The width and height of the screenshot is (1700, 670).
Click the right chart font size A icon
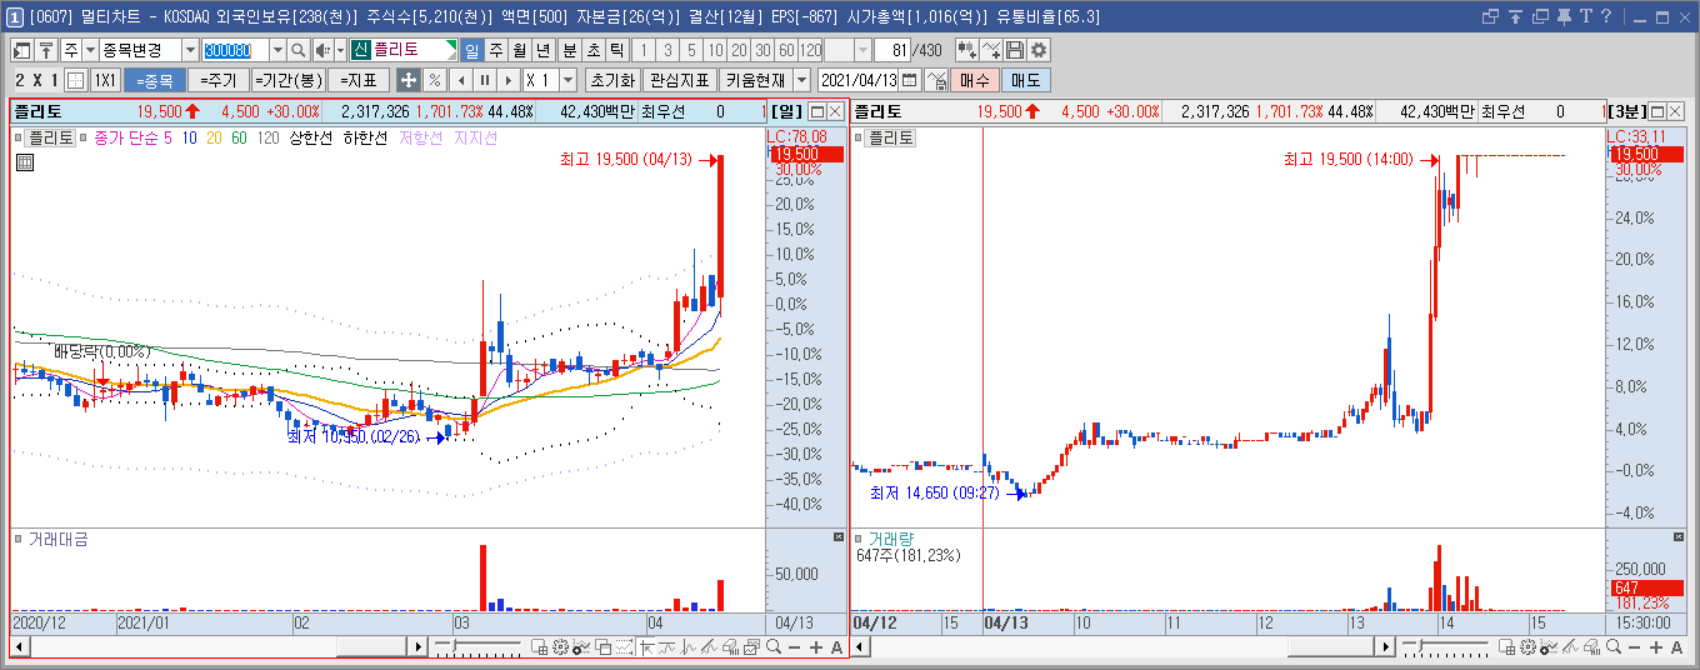click(x=1677, y=648)
